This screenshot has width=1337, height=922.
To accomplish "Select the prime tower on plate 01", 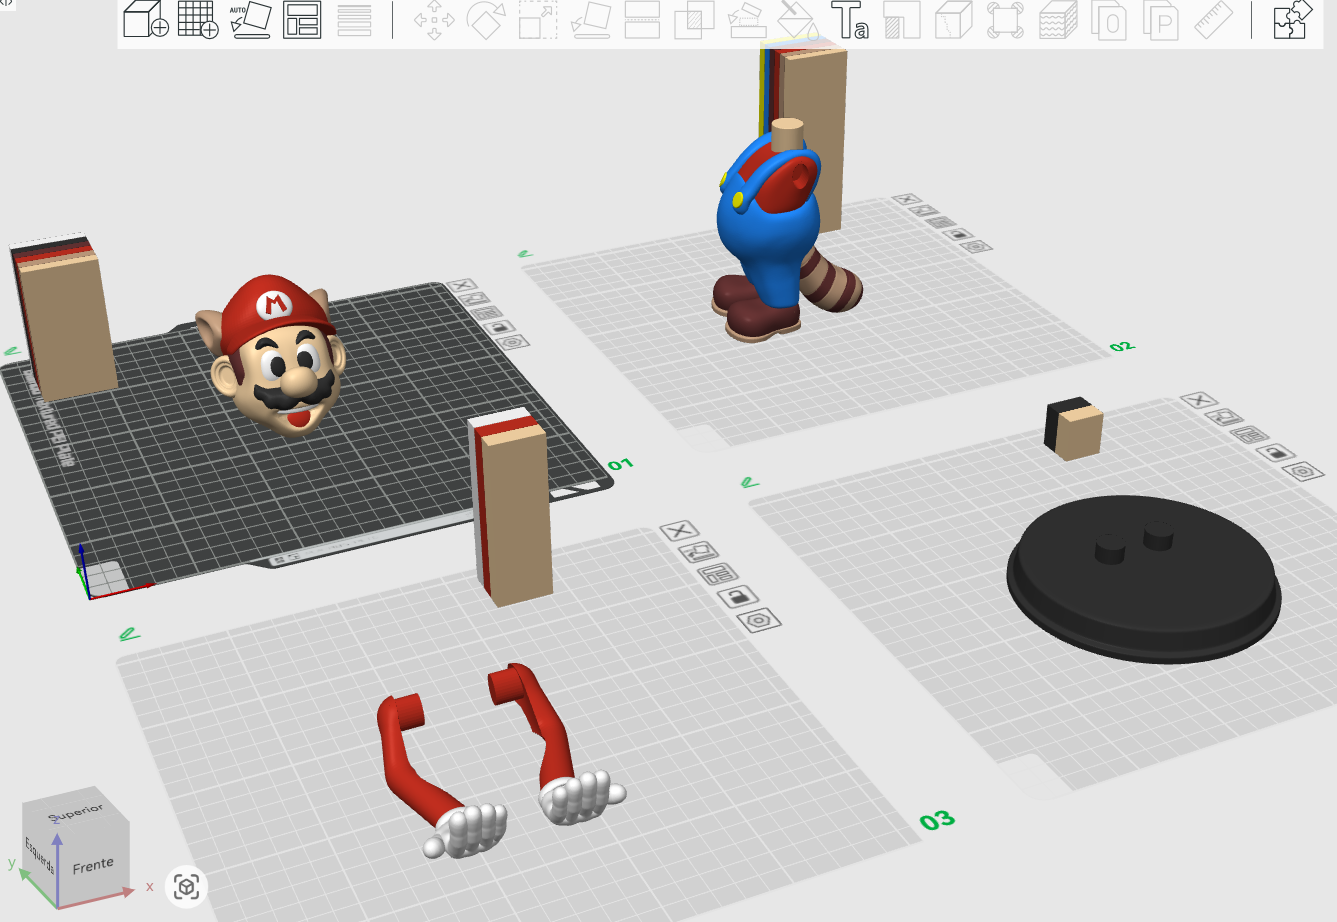I will click(x=64, y=318).
